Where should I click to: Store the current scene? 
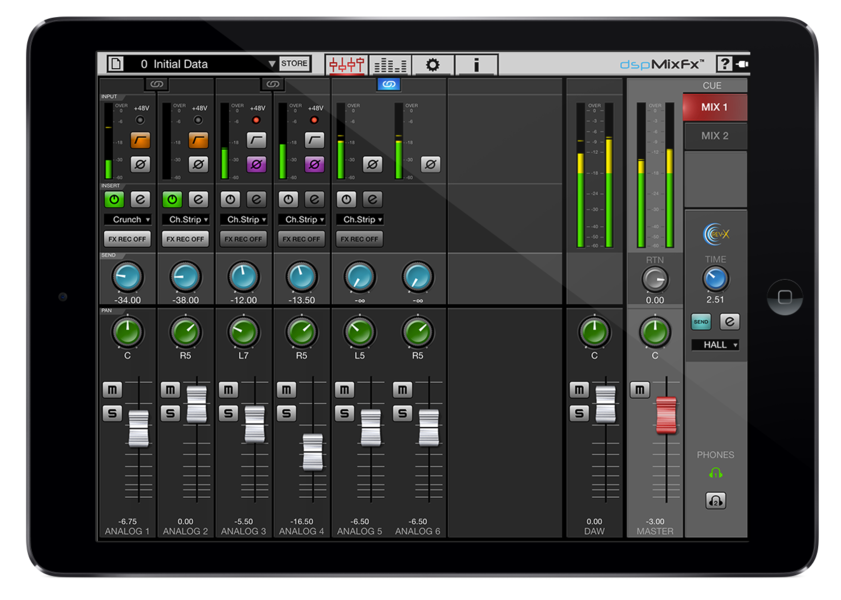(294, 63)
